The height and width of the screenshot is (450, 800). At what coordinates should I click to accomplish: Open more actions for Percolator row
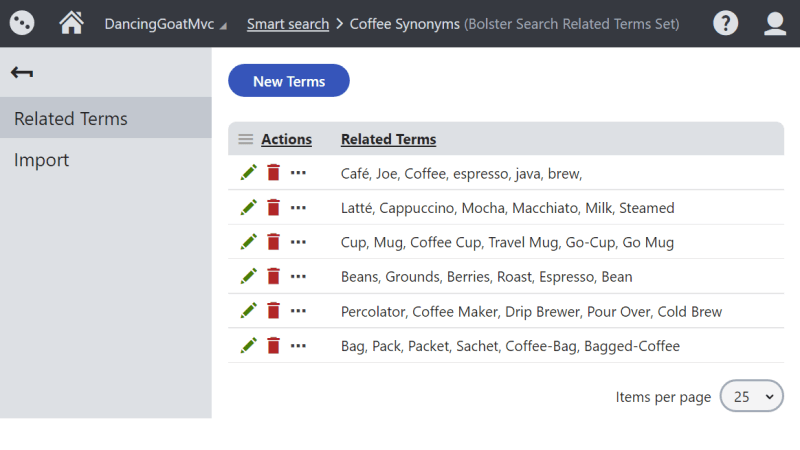point(298,311)
